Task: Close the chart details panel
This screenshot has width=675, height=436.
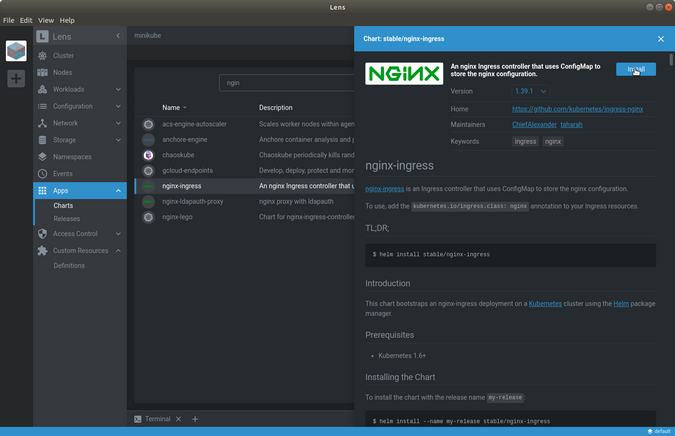Action: 660,39
